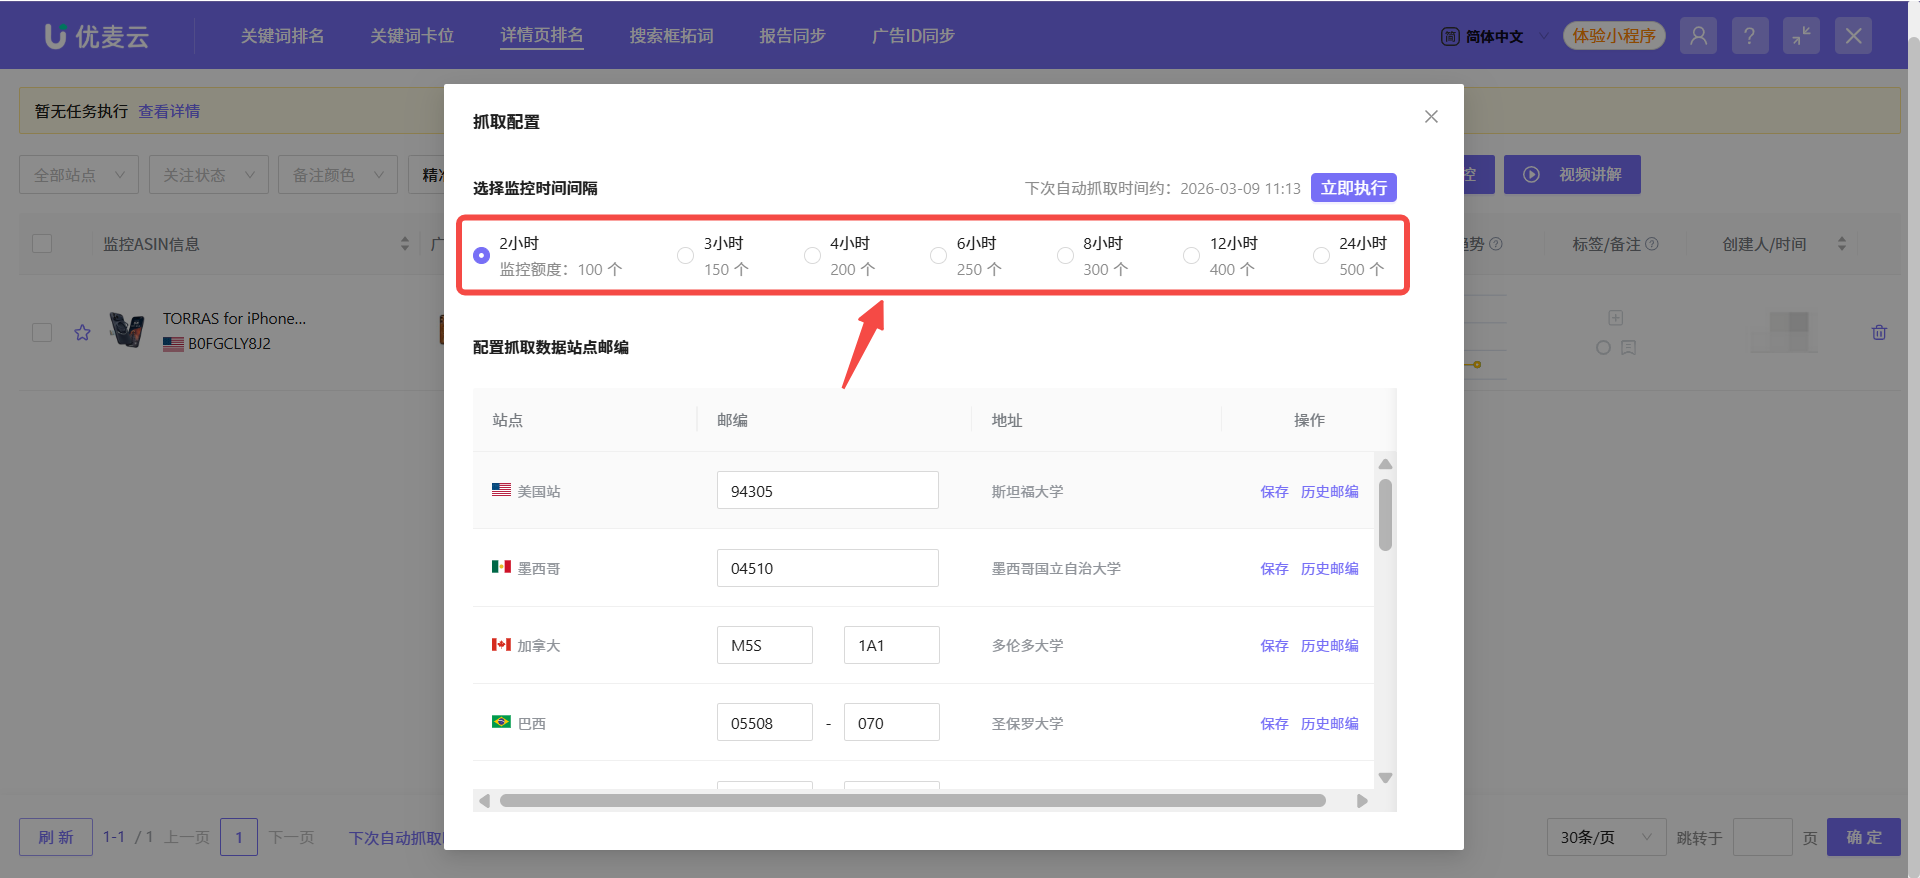Sort by 监控ASIN信息 column arrows
Viewport: 1920px width, 878px height.
click(x=404, y=244)
